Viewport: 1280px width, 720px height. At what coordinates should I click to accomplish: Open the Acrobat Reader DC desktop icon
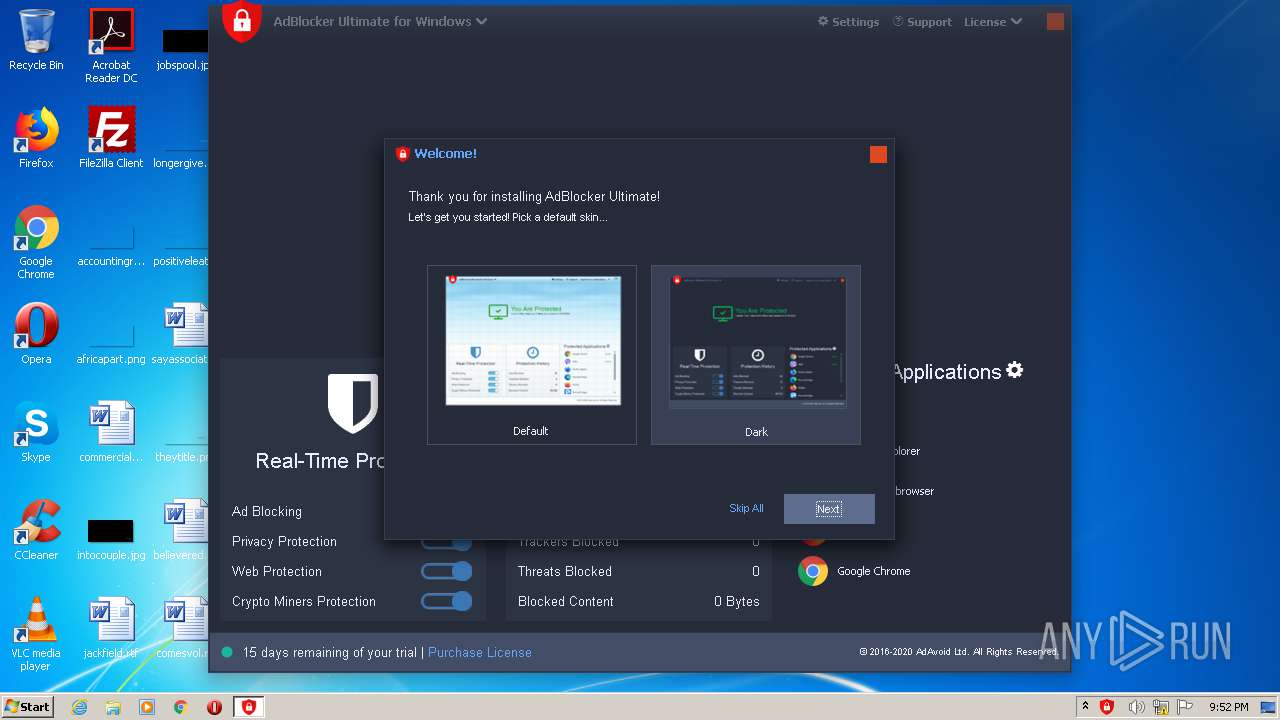click(111, 46)
